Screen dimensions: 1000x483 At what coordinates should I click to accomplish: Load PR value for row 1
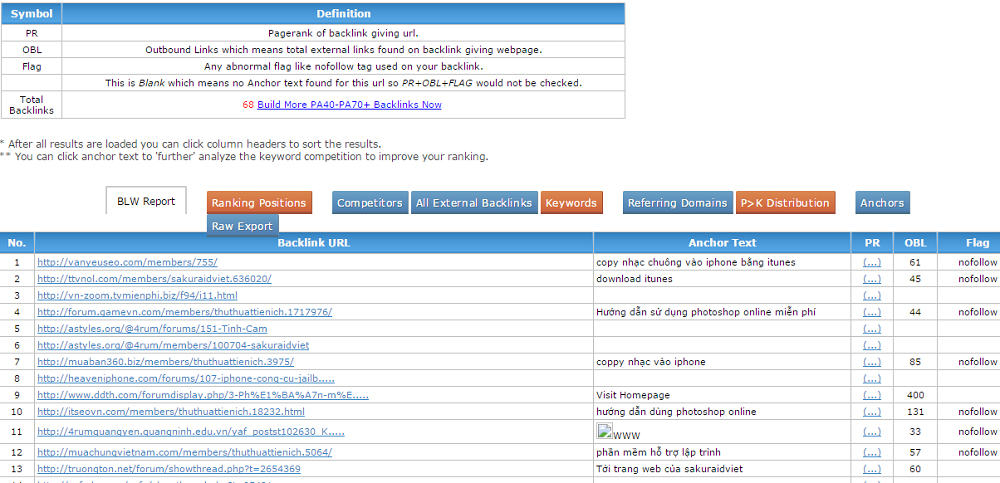872,262
